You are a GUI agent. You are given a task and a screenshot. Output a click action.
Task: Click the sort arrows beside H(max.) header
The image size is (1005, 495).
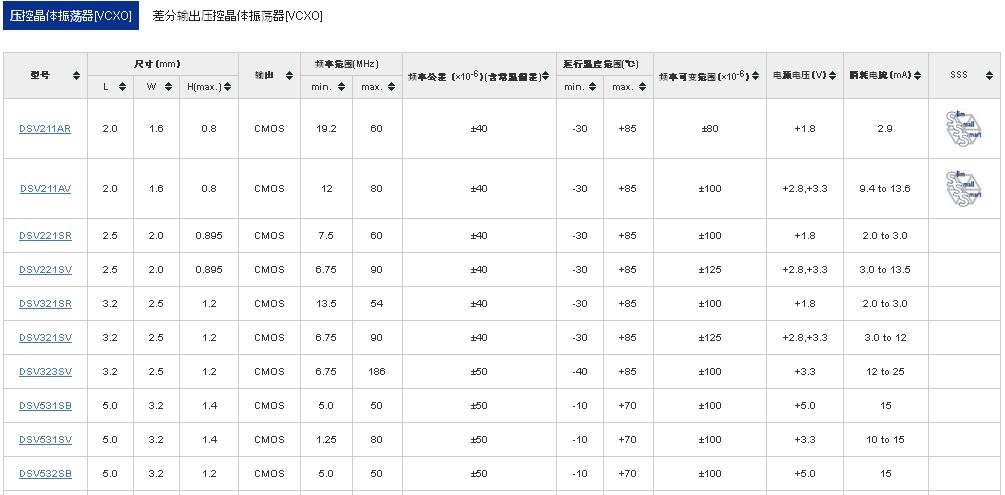click(x=228, y=87)
